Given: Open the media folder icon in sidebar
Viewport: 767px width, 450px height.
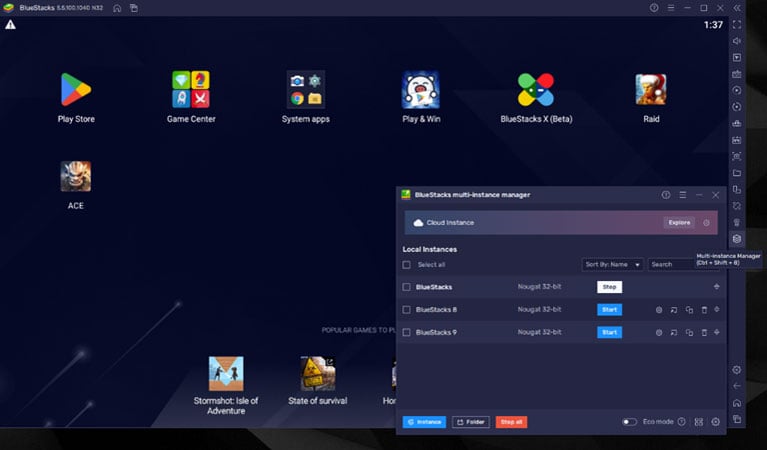Looking at the screenshot, I should pos(737,173).
